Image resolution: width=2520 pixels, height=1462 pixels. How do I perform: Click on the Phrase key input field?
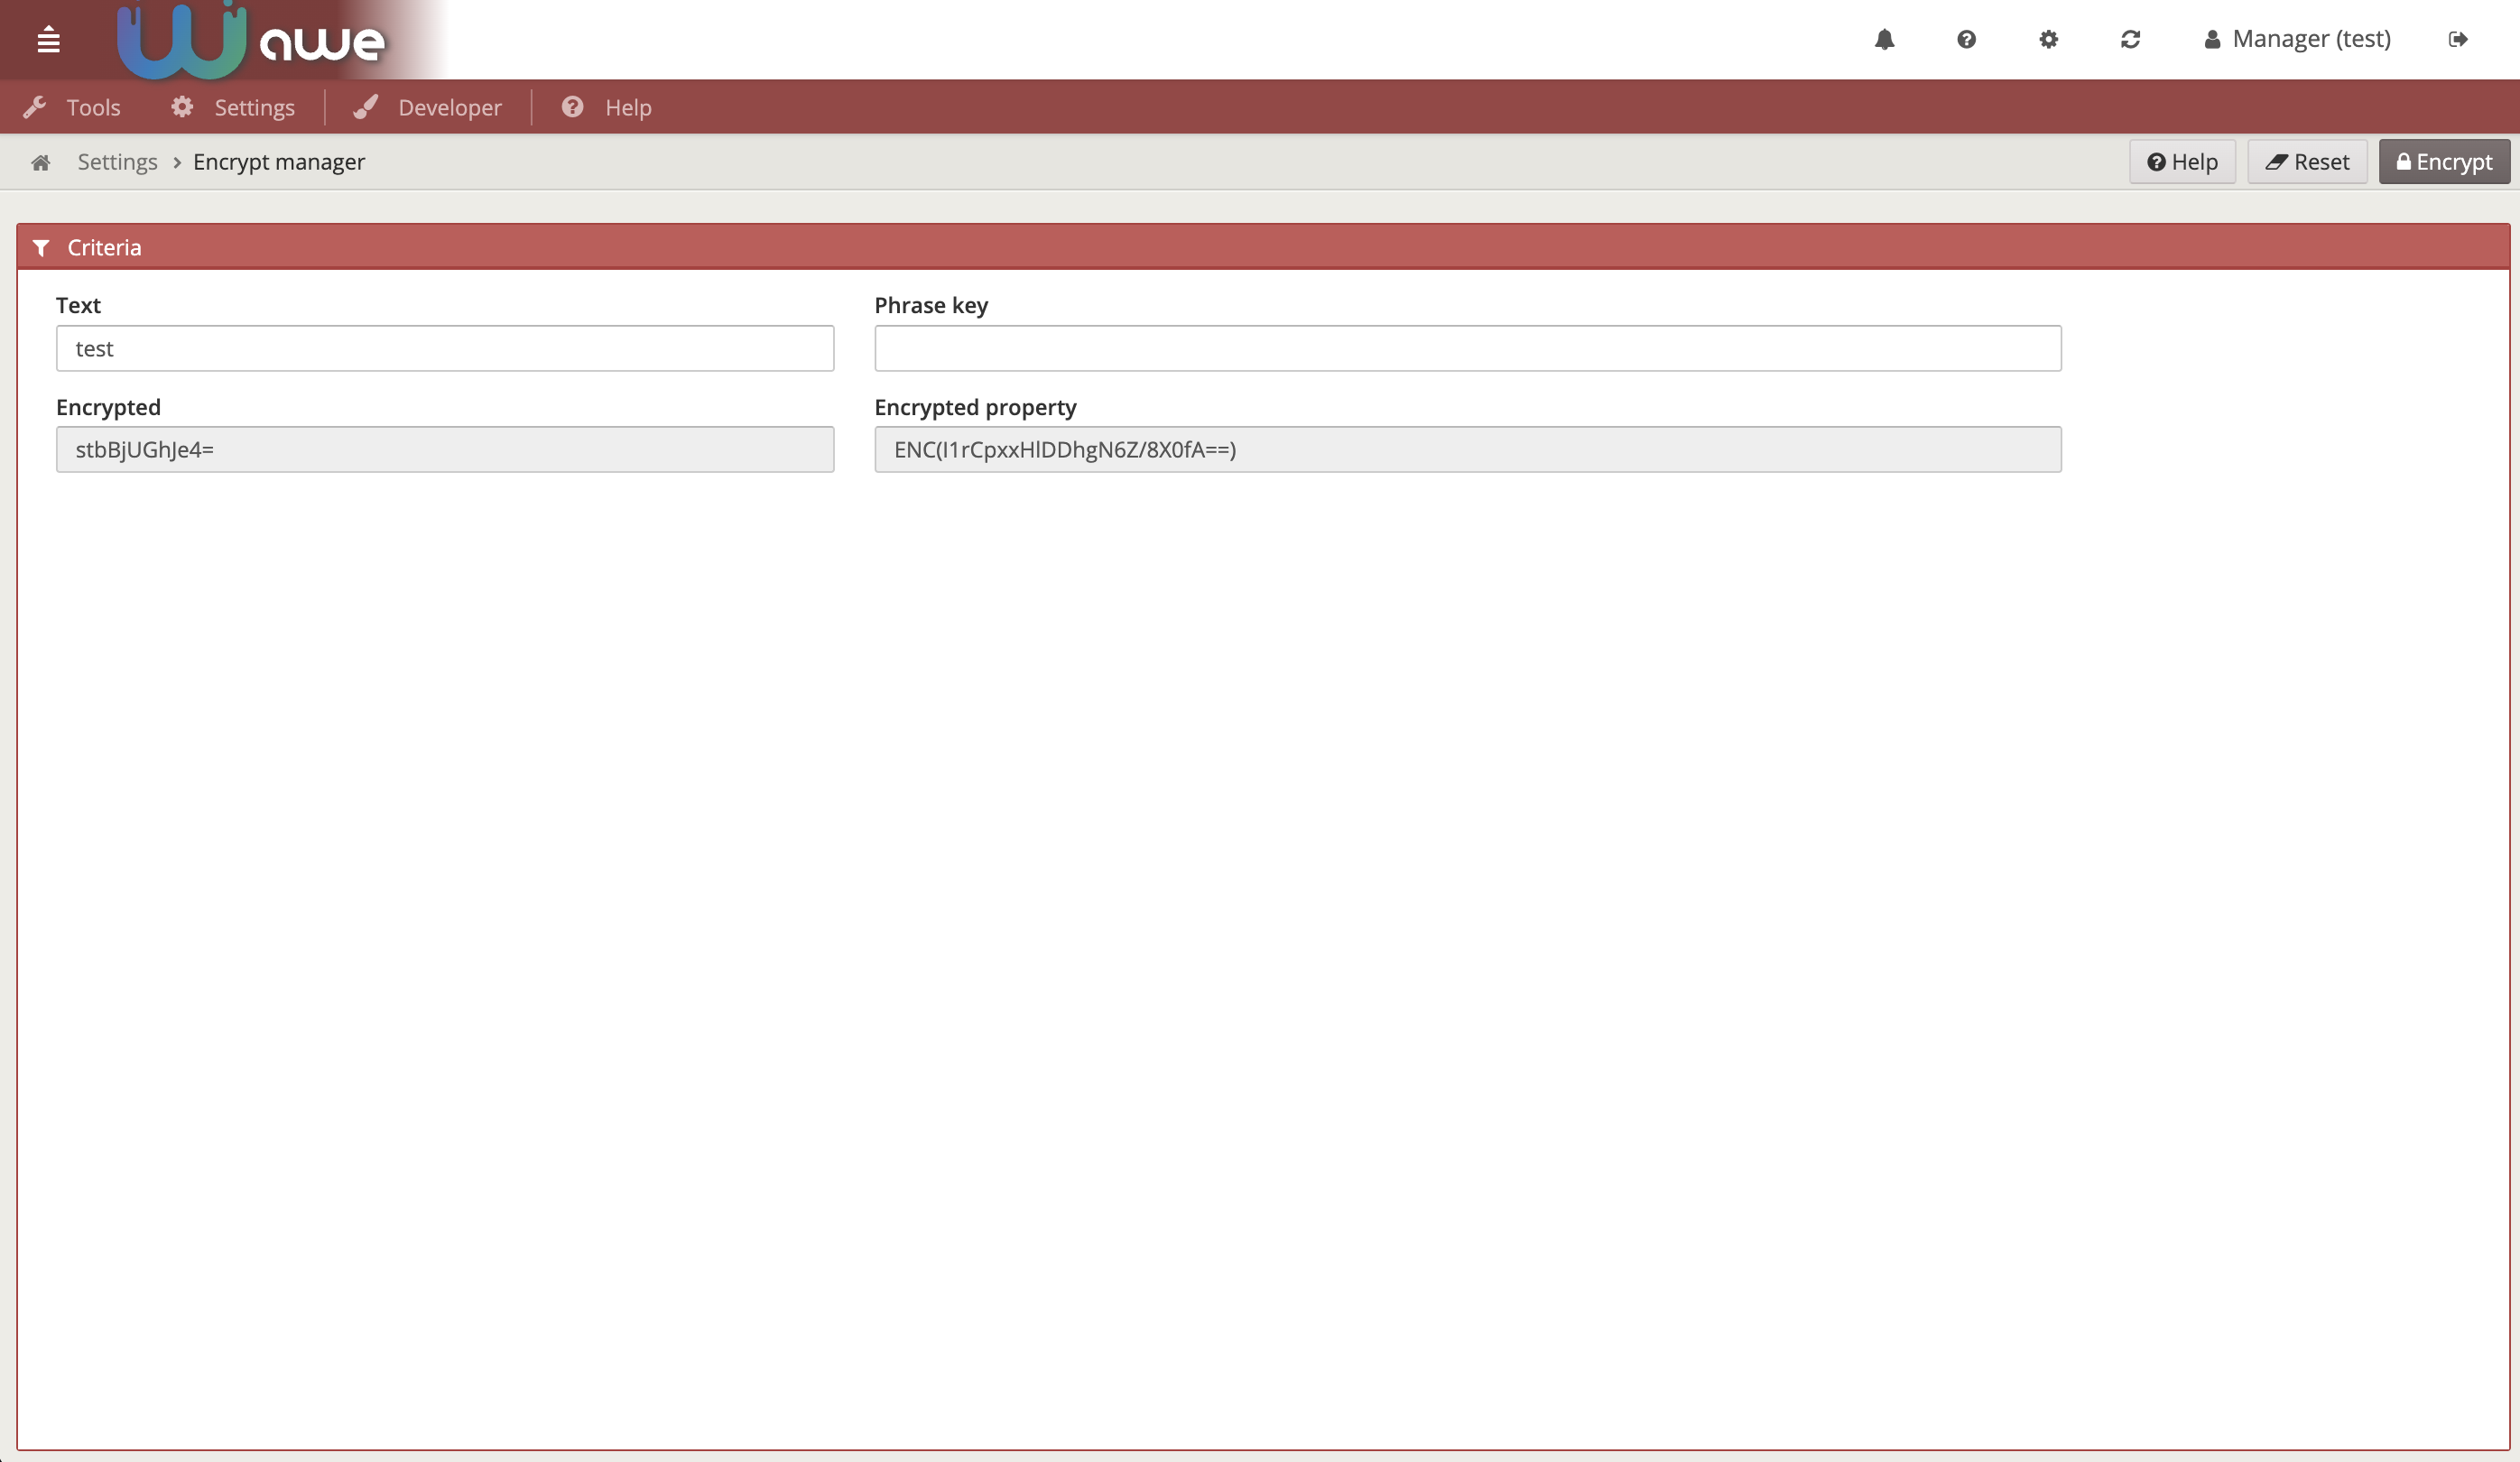(x=1467, y=348)
